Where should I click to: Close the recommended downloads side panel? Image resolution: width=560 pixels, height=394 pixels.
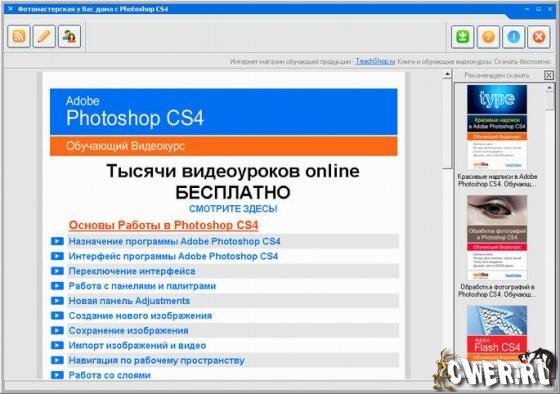549,75
